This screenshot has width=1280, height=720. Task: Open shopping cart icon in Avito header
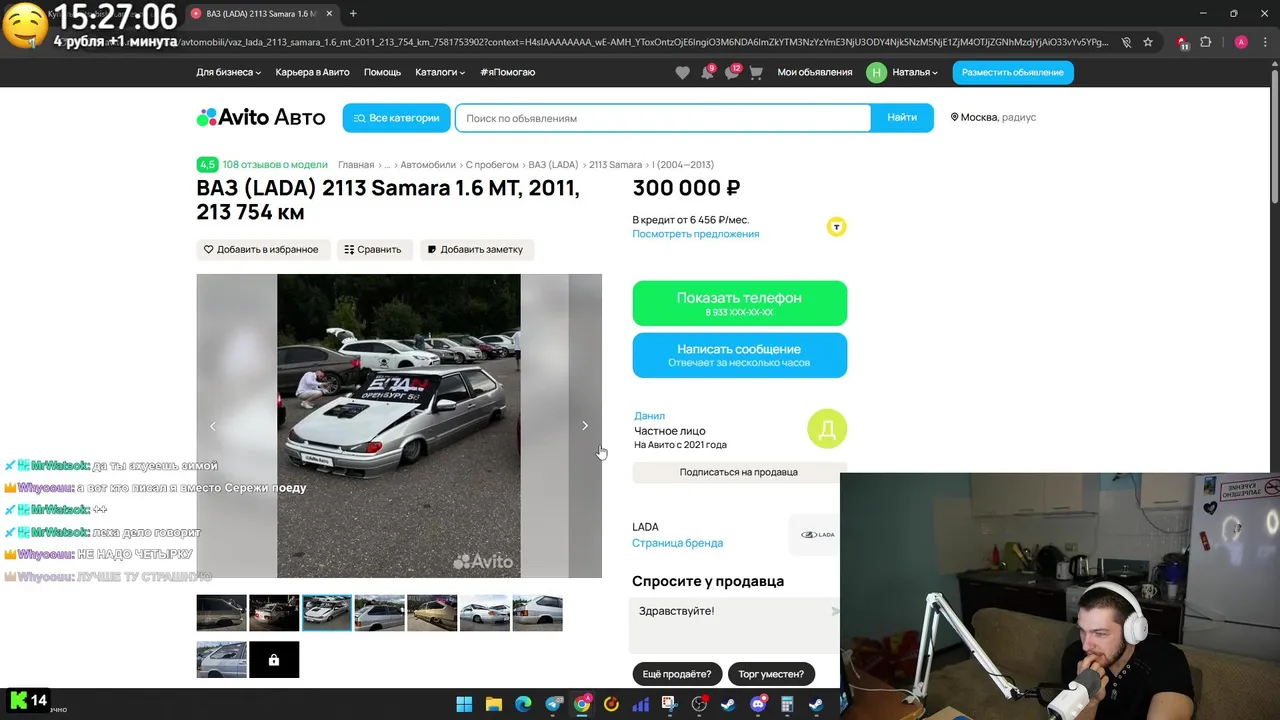(756, 72)
